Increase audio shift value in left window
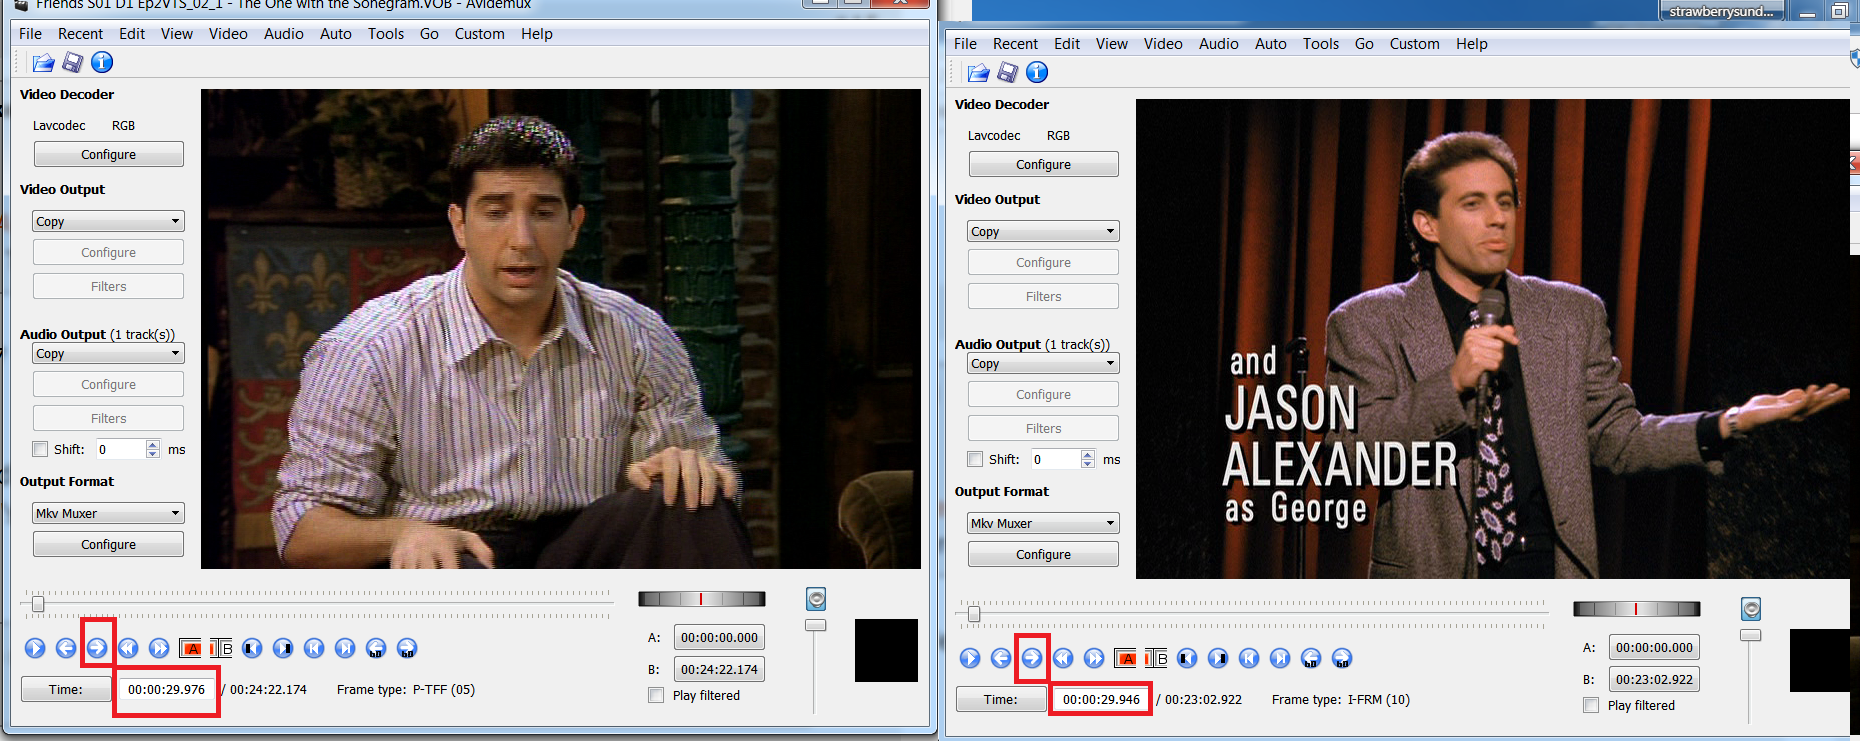The image size is (1860, 741). (x=152, y=445)
